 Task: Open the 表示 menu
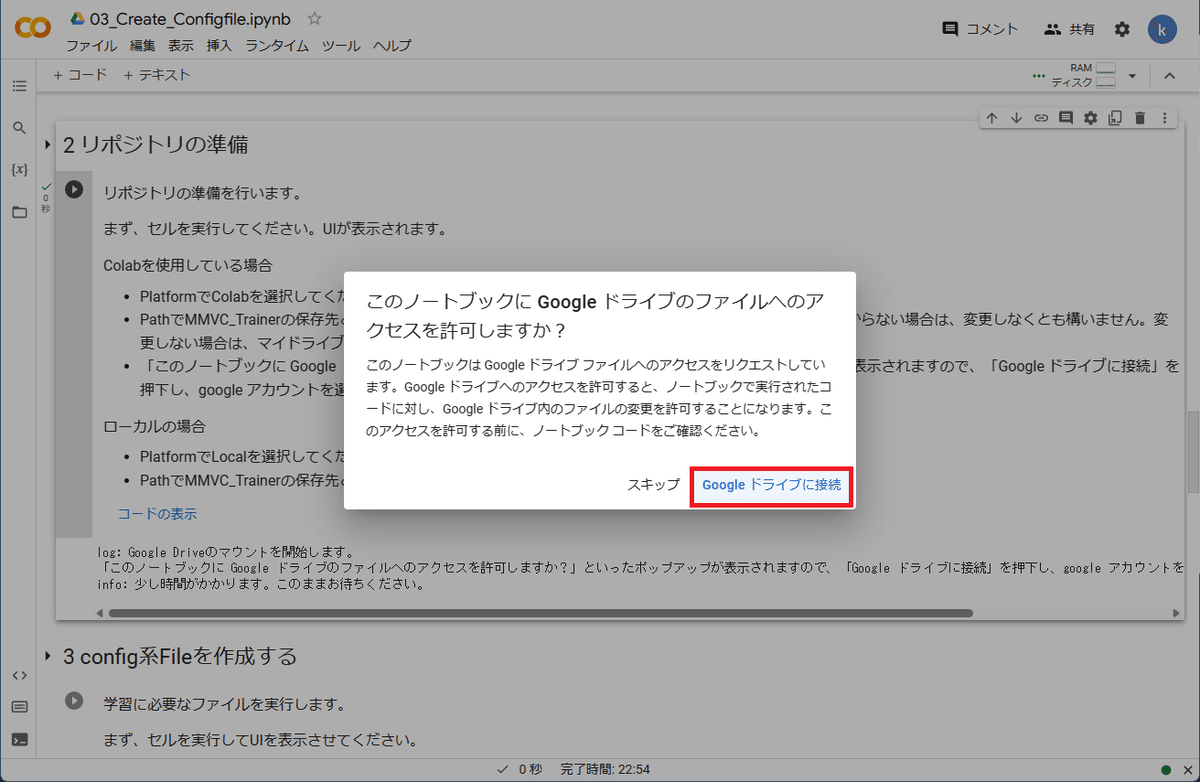pyautogui.click(x=181, y=46)
